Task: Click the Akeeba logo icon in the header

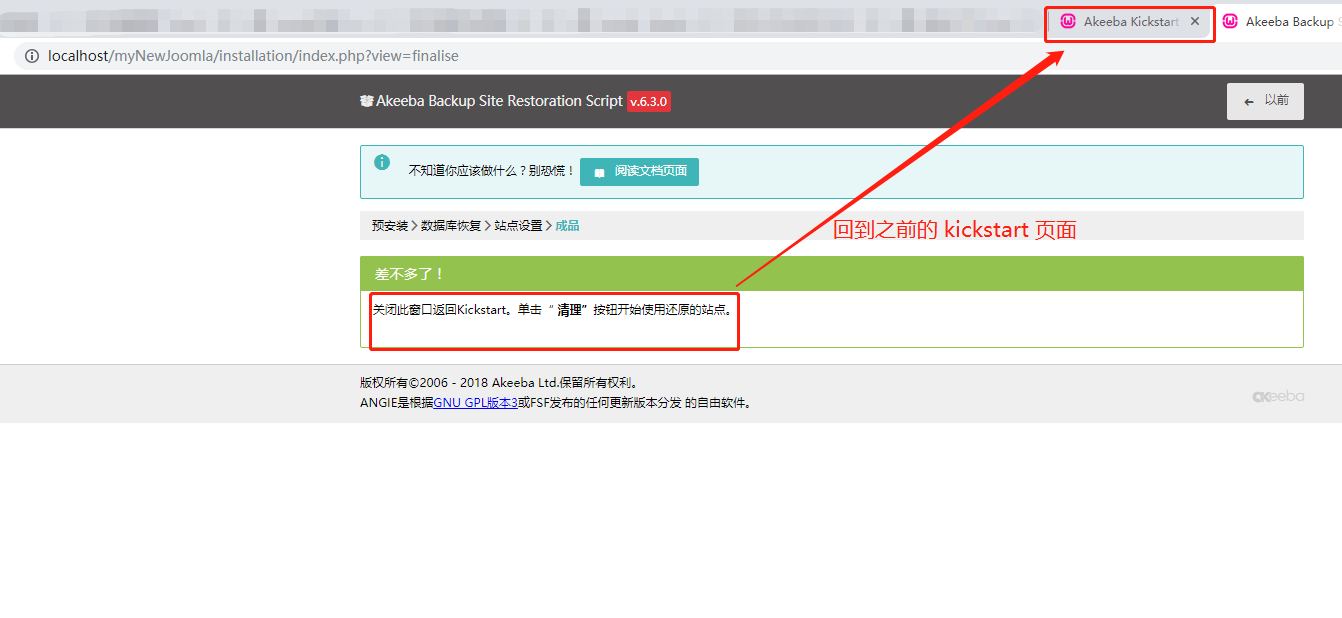Action: click(367, 101)
